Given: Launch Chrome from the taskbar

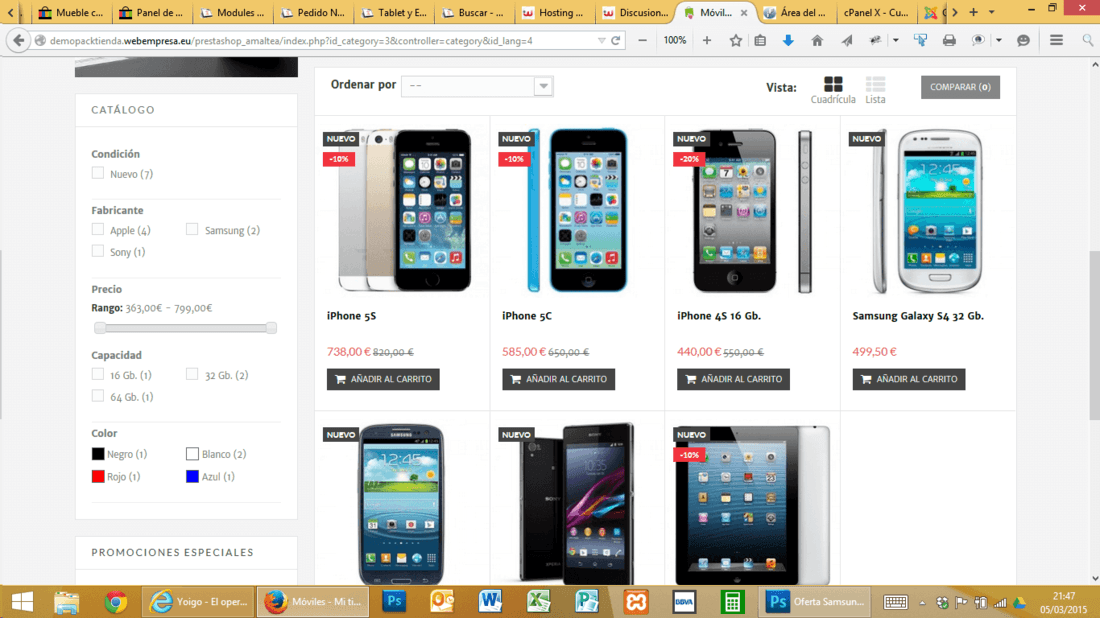Looking at the screenshot, I should [116, 602].
